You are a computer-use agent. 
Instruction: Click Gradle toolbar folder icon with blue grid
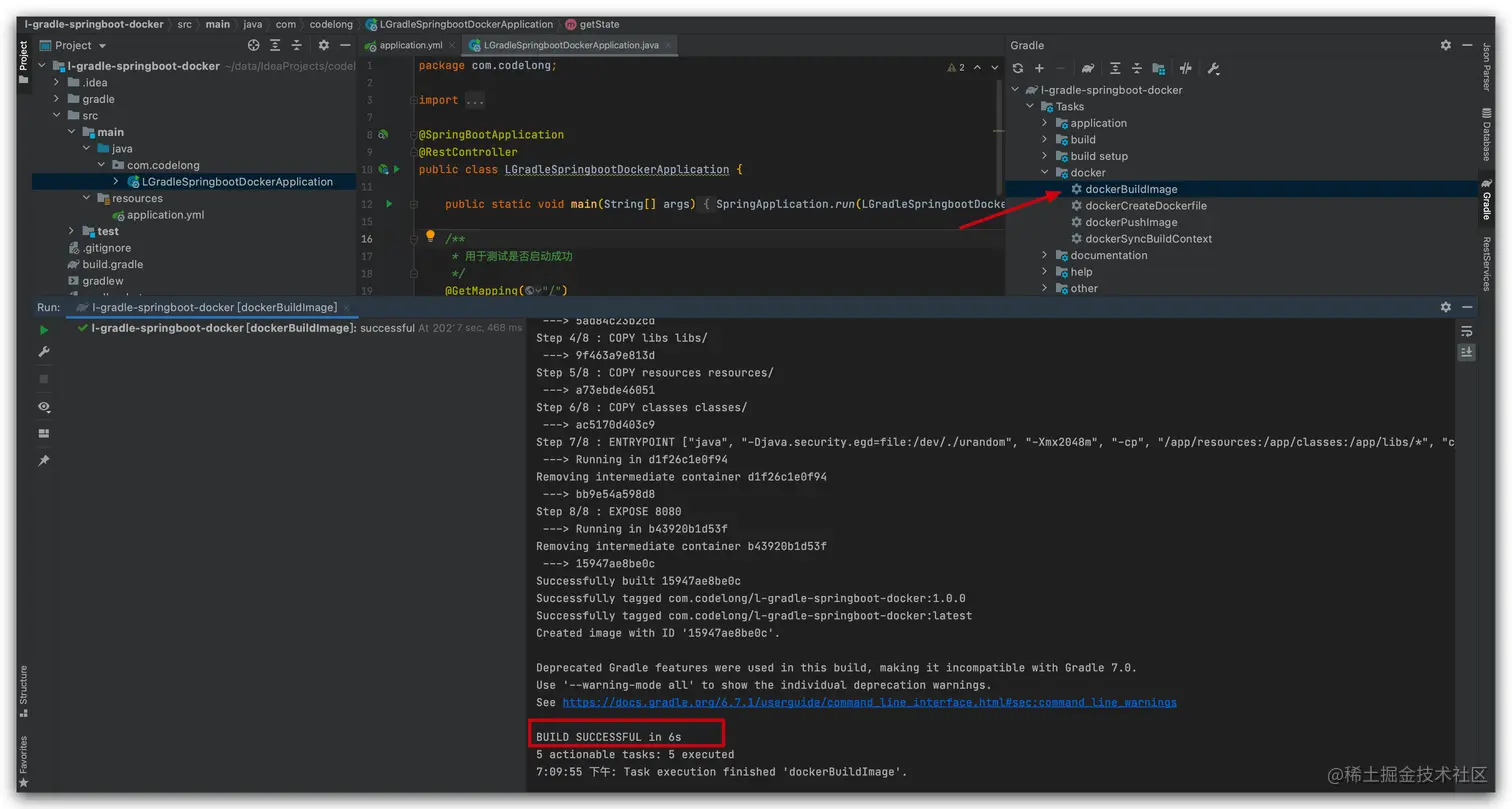pyautogui.click(x=1158, y=69)
